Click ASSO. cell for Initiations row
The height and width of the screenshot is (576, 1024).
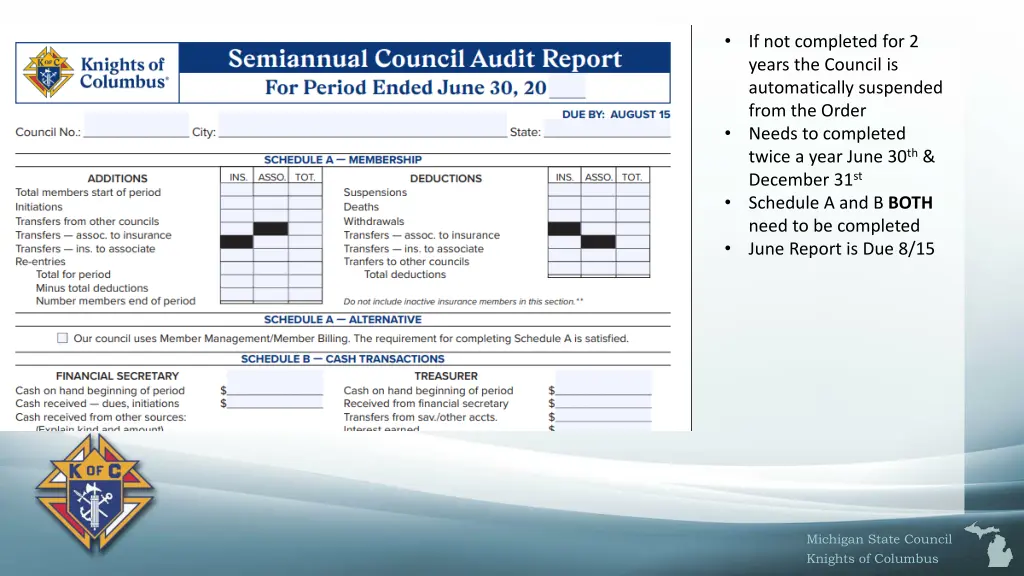[270, 203]
